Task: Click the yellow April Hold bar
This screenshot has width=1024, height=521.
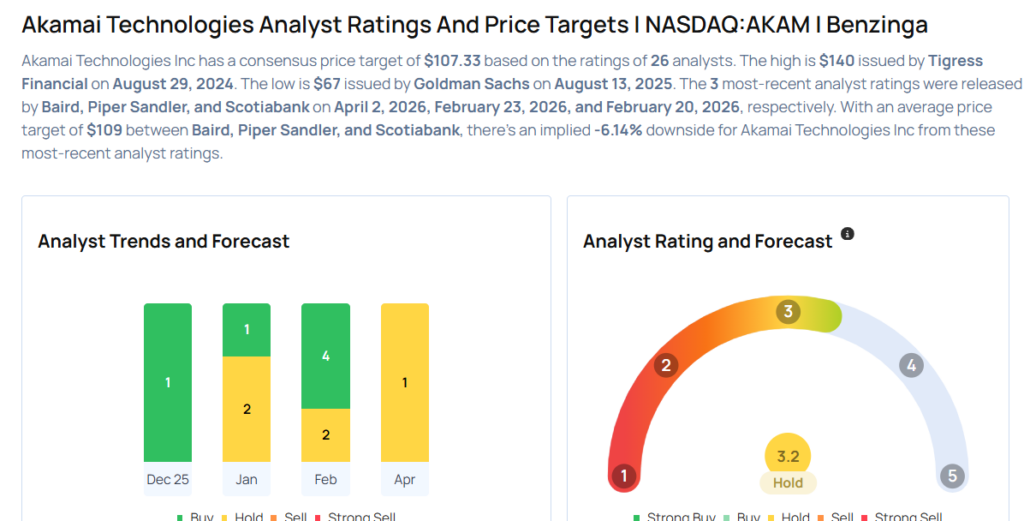Action: [x=404, y=382]
